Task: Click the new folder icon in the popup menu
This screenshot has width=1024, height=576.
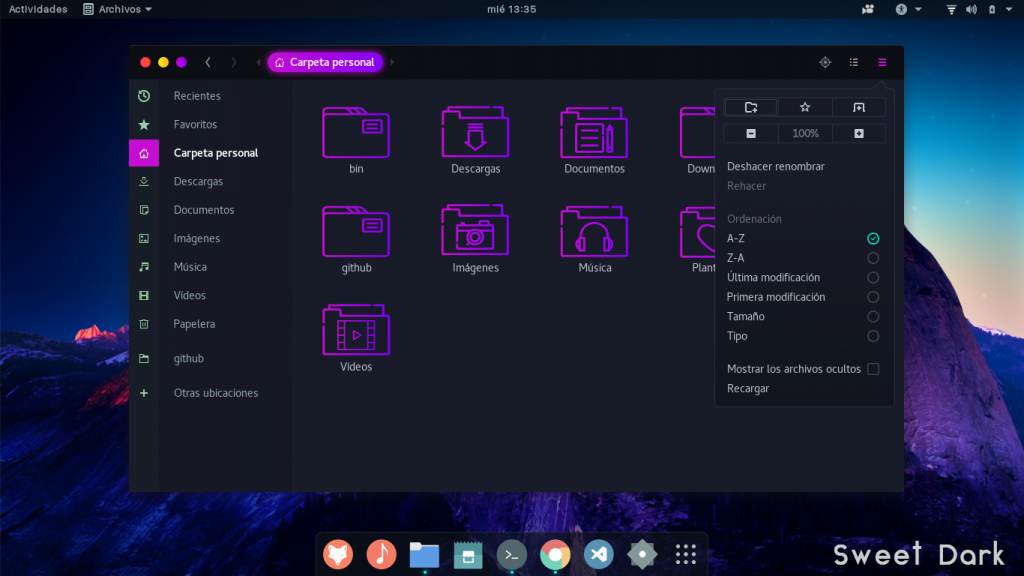Action: pyautogui.click(x=751, y=107)
